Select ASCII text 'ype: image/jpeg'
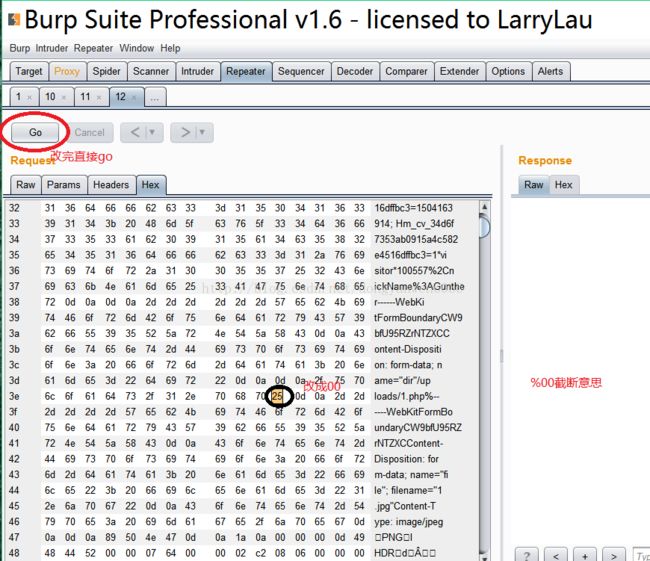The image size is (650, 561). click(409, 522)
